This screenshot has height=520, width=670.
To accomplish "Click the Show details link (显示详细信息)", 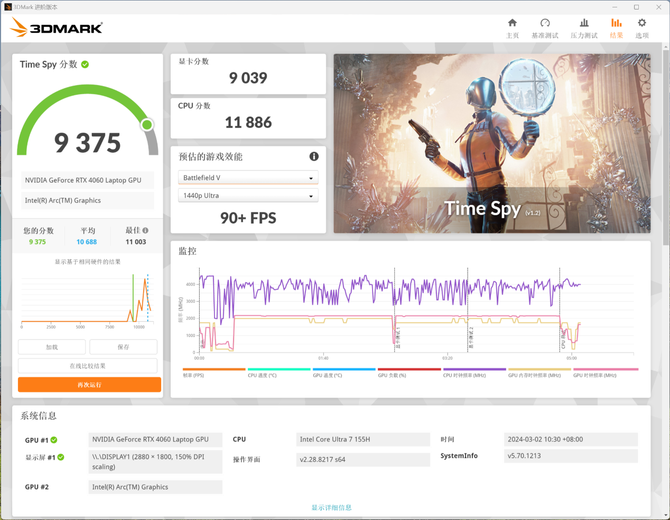I will pyautogui.click(x=331, y=507).
